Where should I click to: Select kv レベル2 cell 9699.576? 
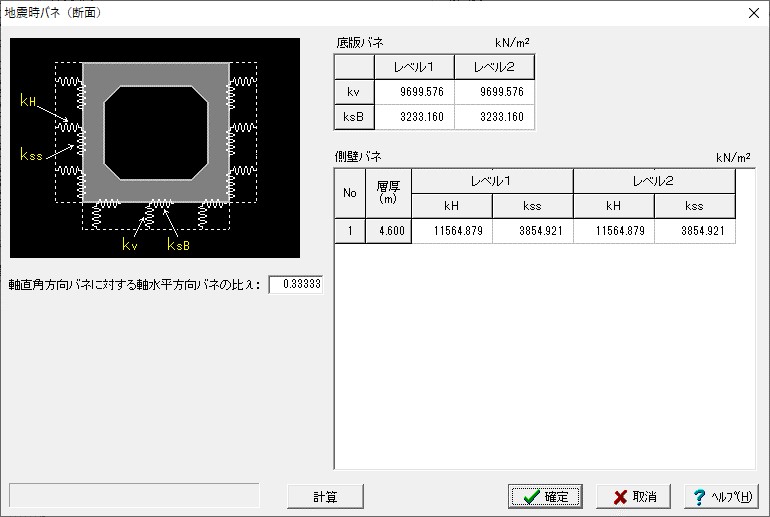click(495, 92)
